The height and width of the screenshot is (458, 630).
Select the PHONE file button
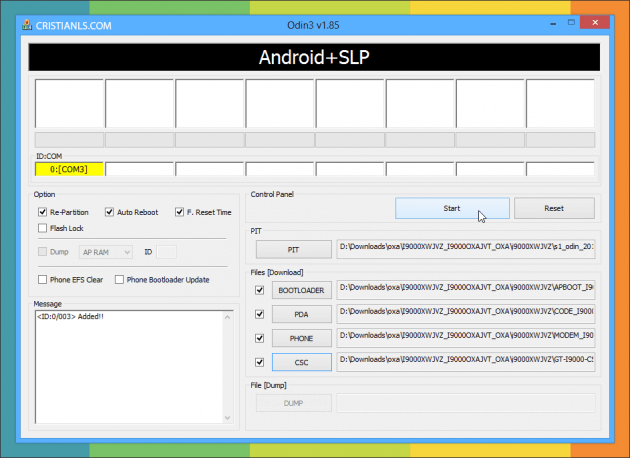pyautogui.click(x=301, y=338)
